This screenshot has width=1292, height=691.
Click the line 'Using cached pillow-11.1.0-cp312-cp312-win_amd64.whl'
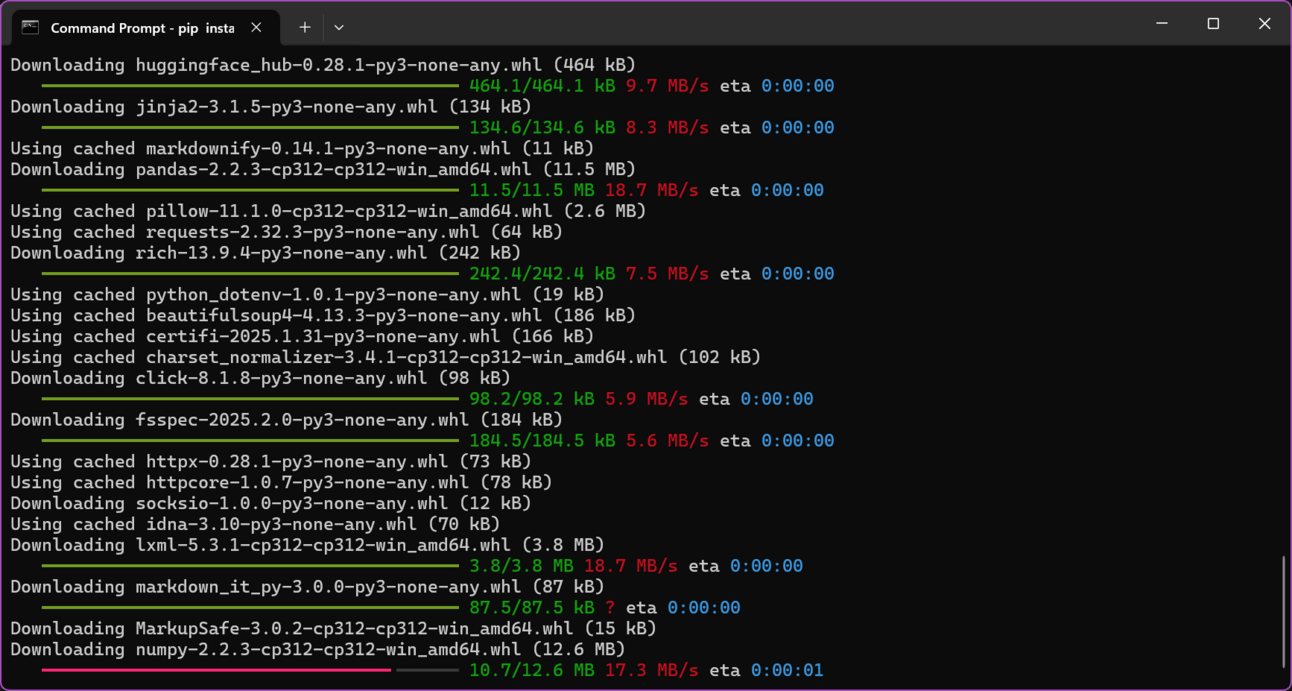tap(328, 211)
